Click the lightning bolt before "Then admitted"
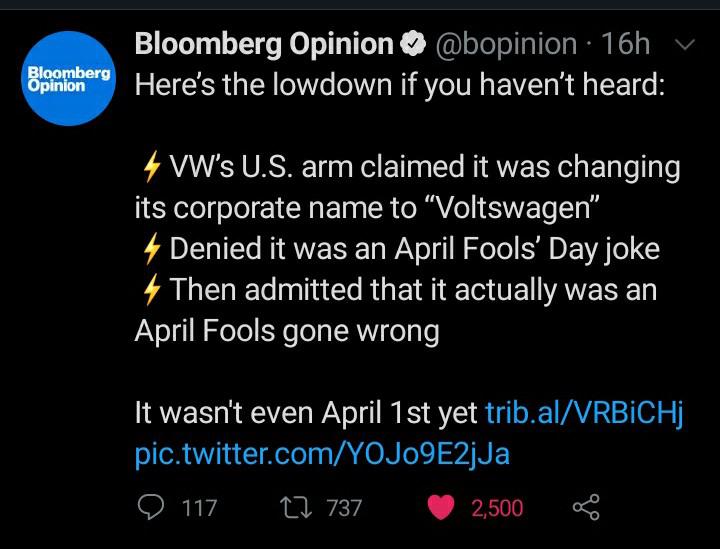Image resolution: width=720 pixels, height=549 pixels. click(149, 290)
